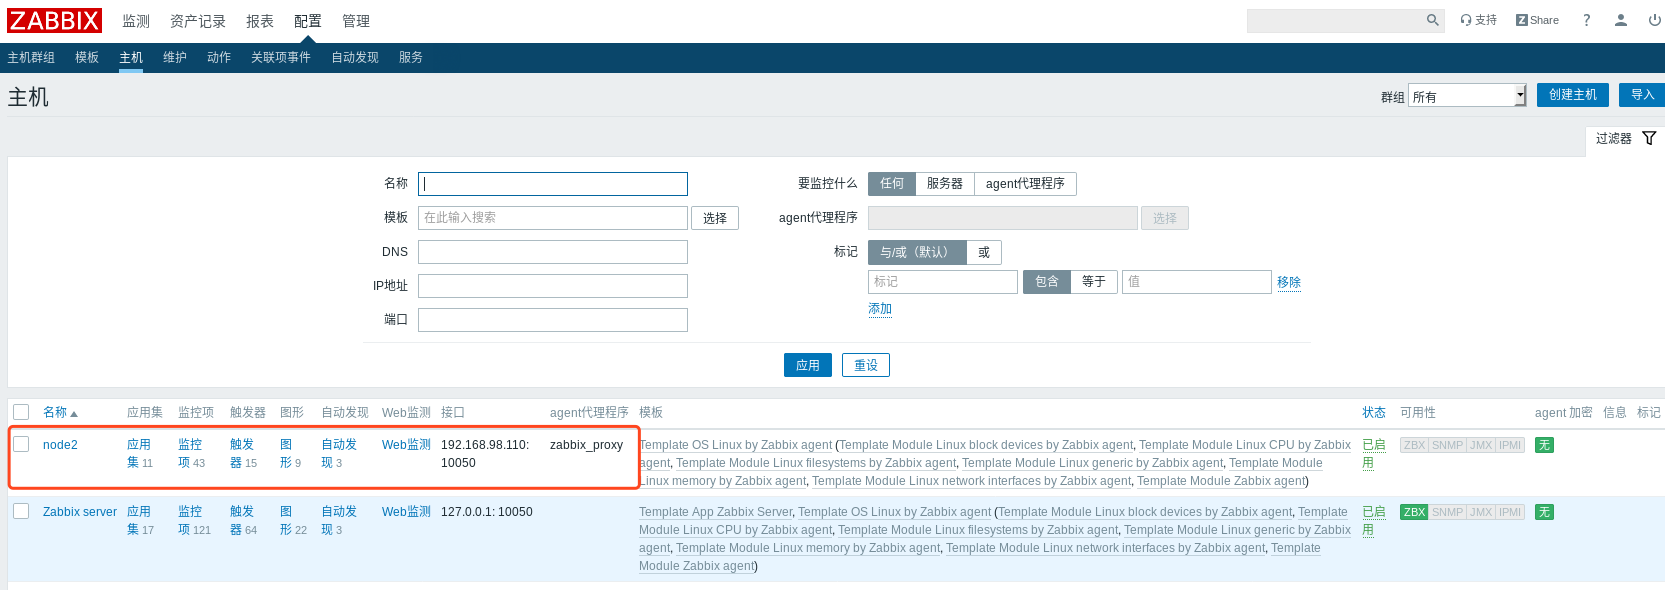Viewport: 1665px width, 590px height.
Task: Toggle the select-all hosts checkbox
Action: pos(21,412)
